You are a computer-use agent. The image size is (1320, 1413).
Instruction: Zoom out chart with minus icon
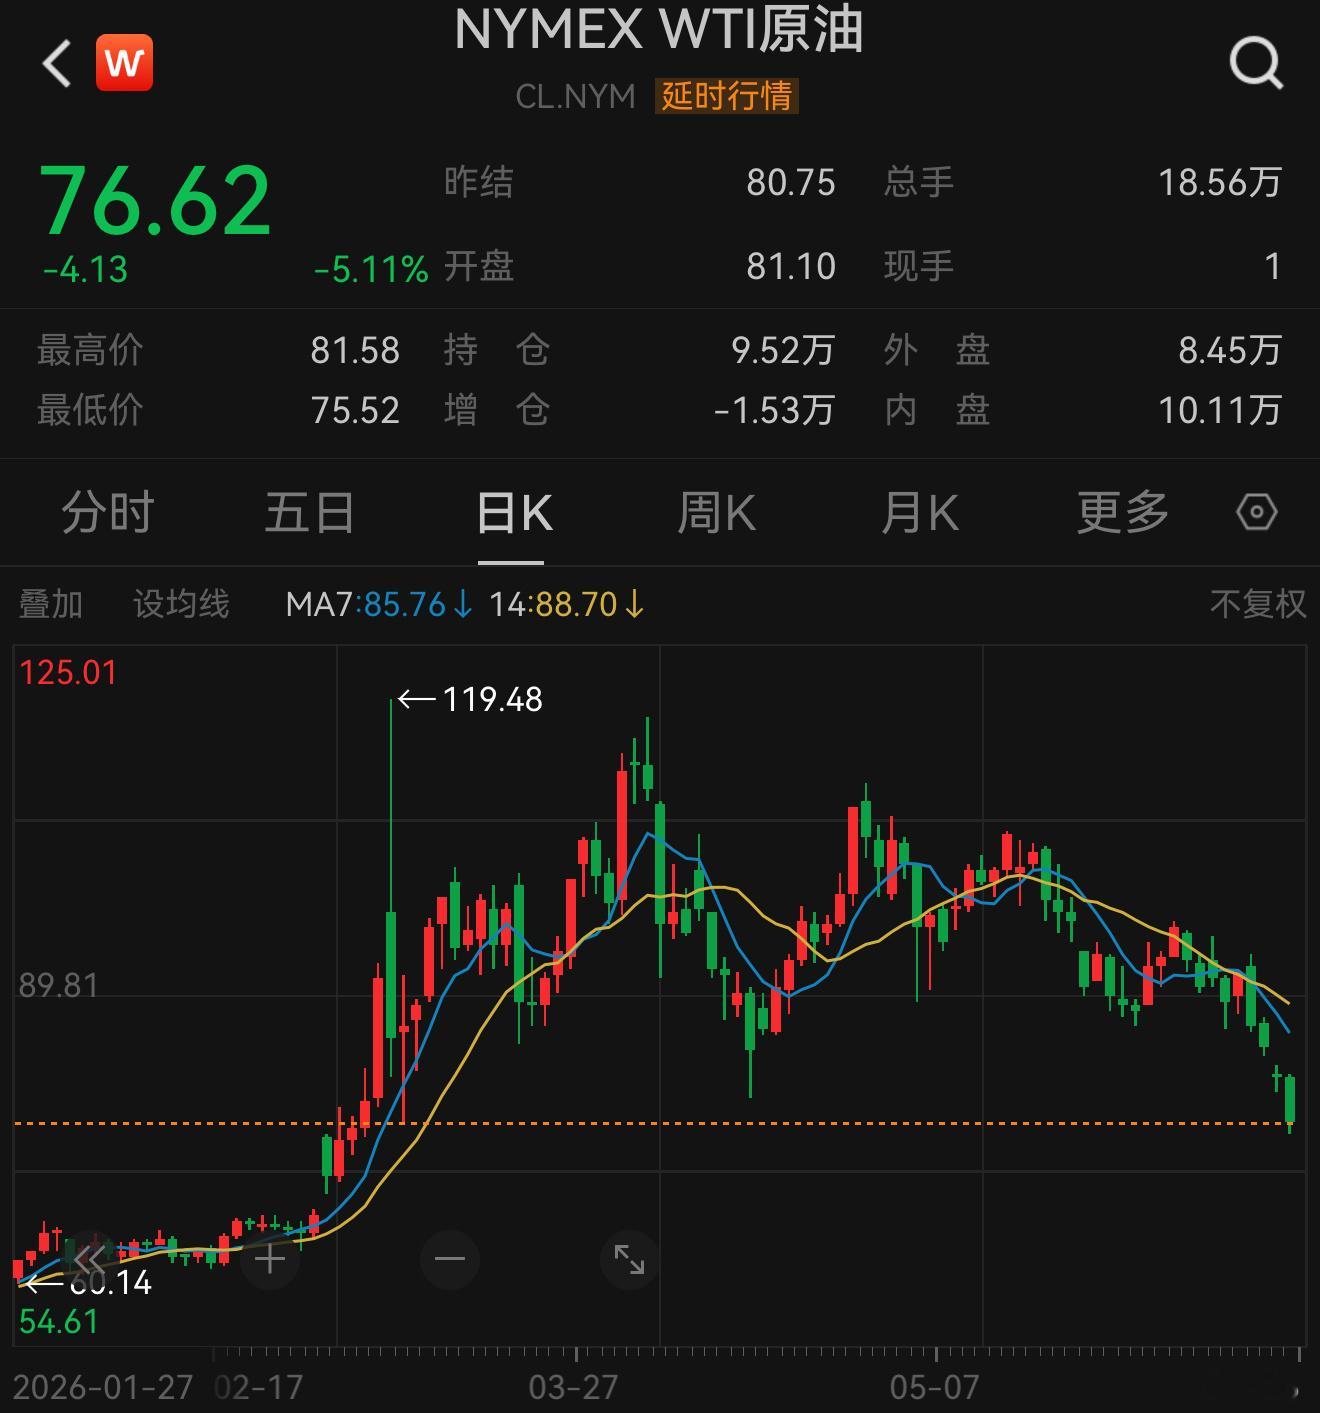point(450,1259)
